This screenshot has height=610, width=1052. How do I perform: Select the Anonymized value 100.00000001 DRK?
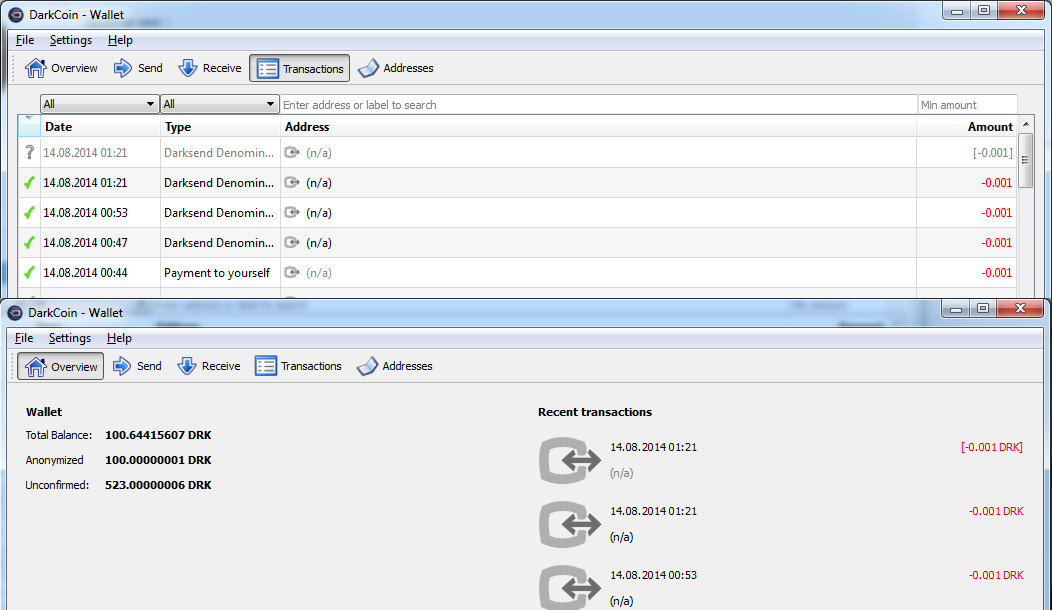click(x=158, y=460)
